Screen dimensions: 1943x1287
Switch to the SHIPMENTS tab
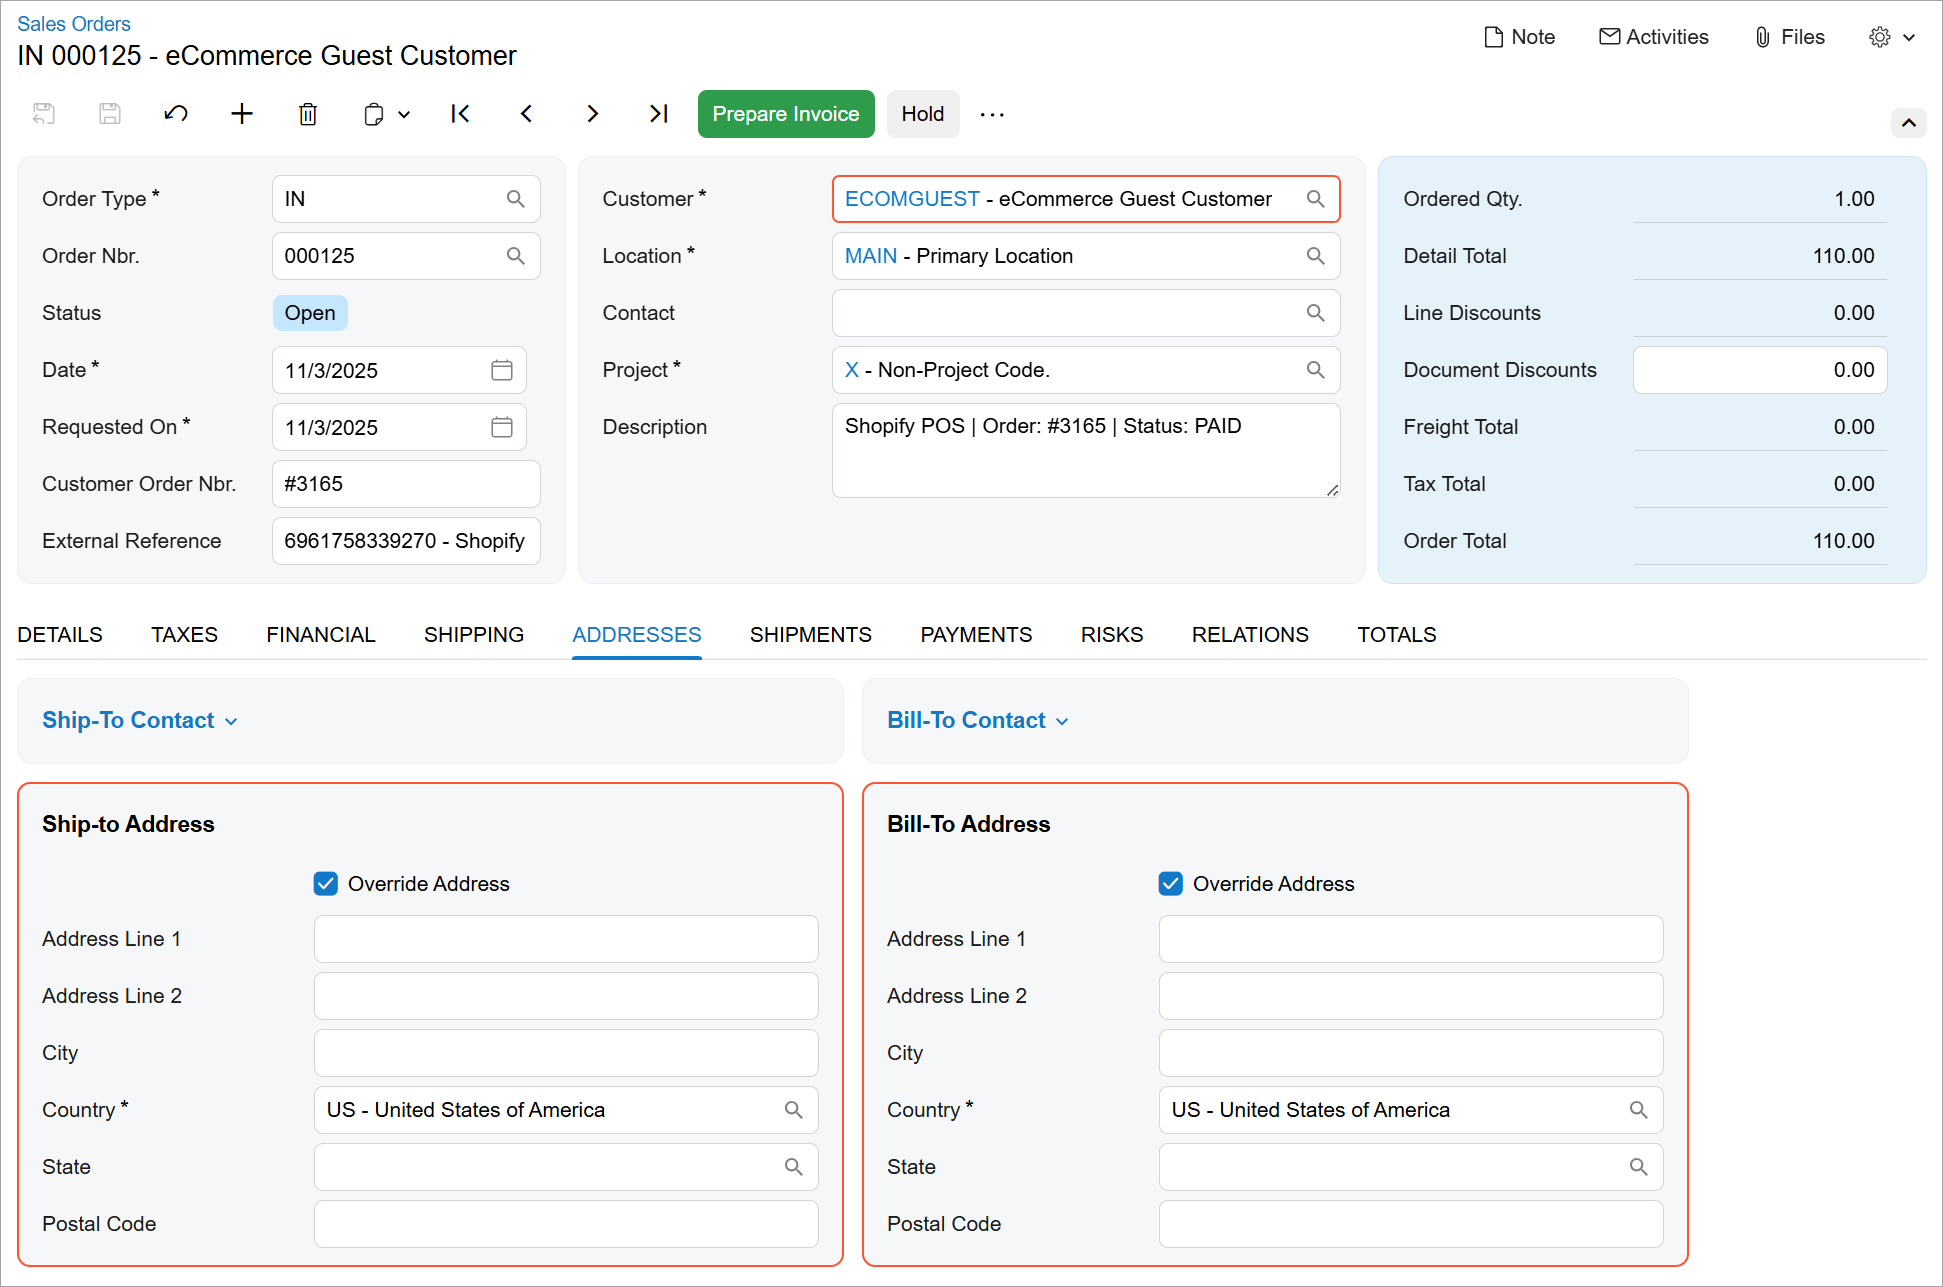[811, 635]
